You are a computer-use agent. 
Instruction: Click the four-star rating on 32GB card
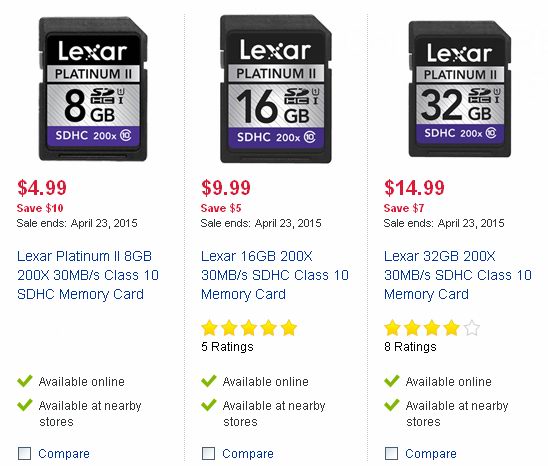(432, 328)
